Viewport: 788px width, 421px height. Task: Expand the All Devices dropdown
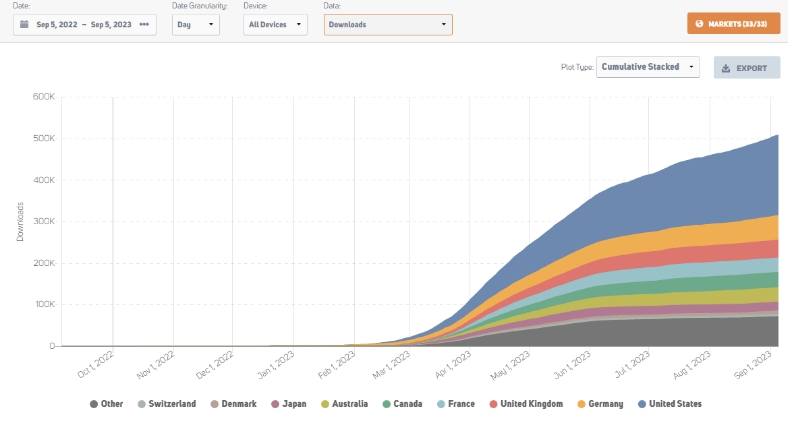tap(275, 24)
